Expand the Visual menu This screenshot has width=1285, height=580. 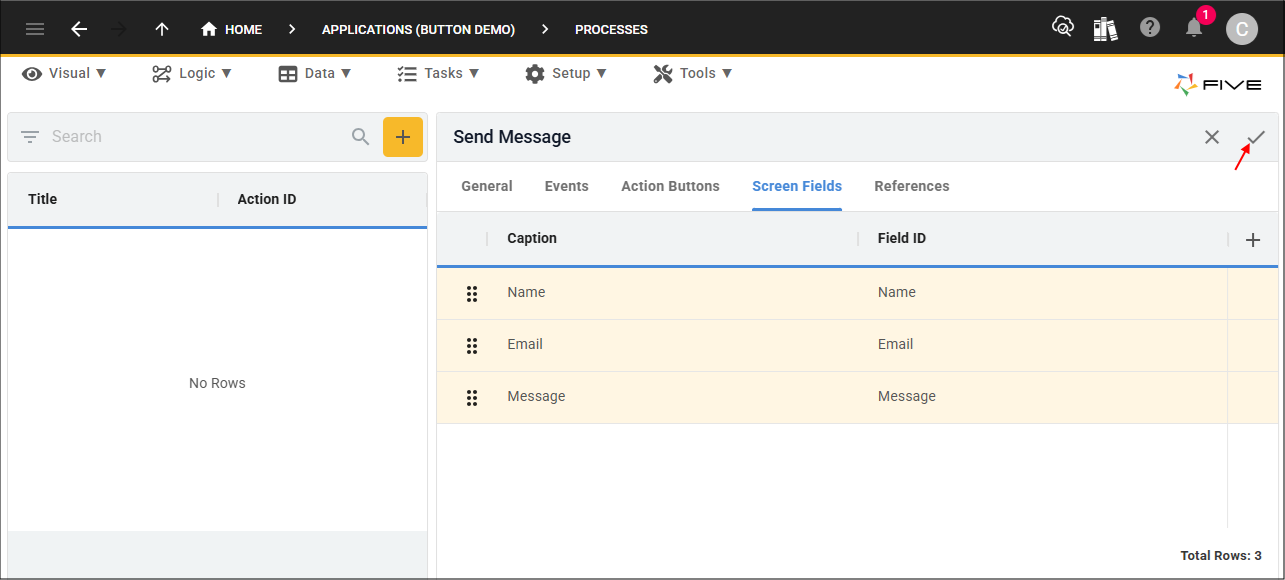[x=64, y=73]
